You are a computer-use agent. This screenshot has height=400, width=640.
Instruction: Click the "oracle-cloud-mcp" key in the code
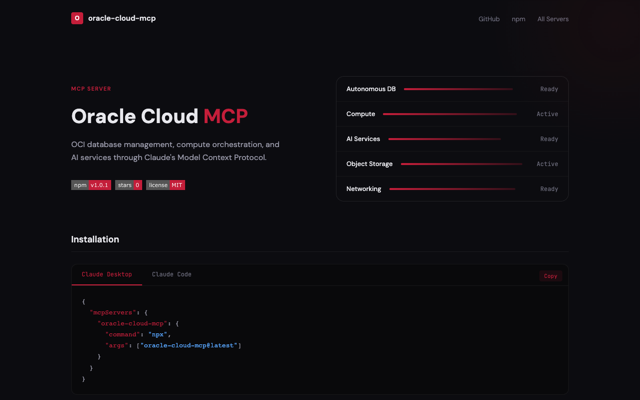(133, 323)
